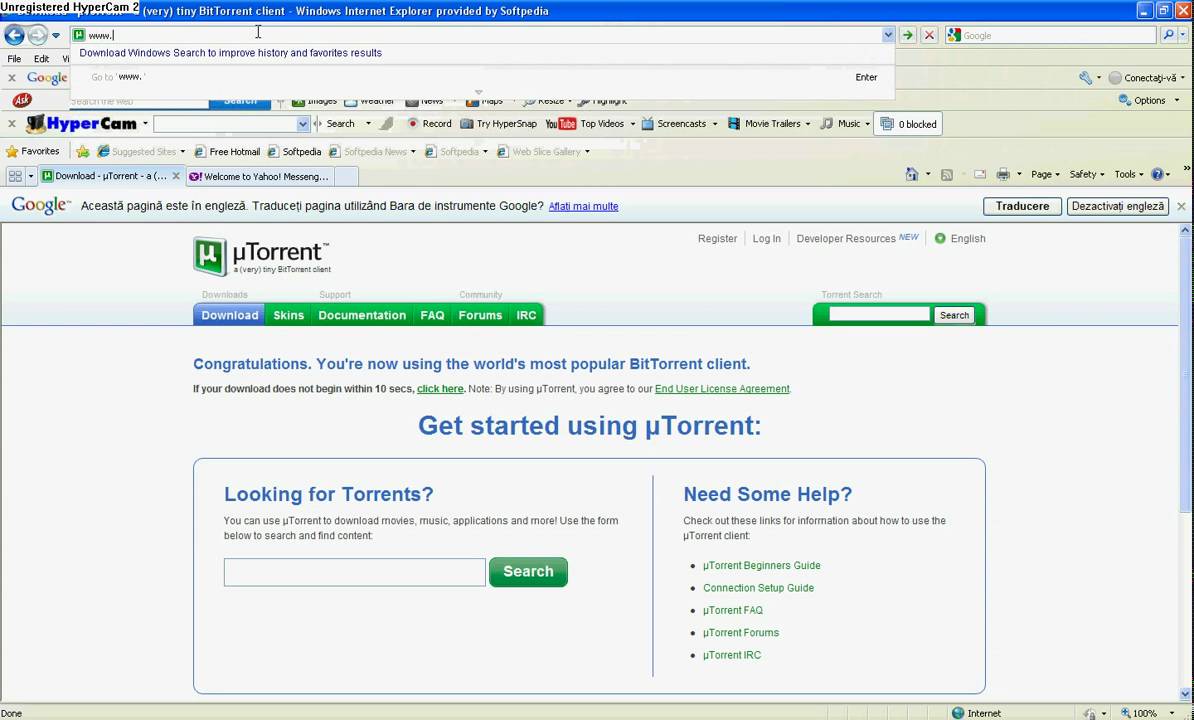
Task: Open the Tools menu in command bar
Action: tap(1129, 174)
